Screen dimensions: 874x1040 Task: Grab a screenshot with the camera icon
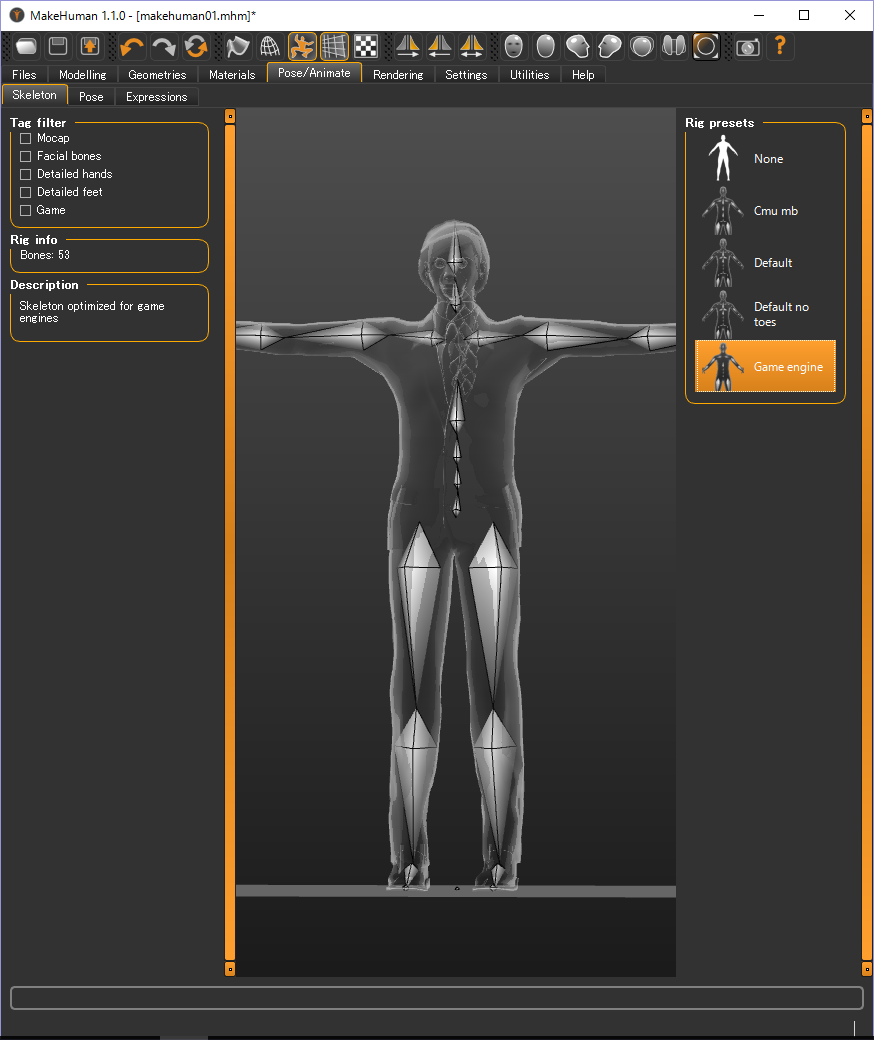coord(748,46)
